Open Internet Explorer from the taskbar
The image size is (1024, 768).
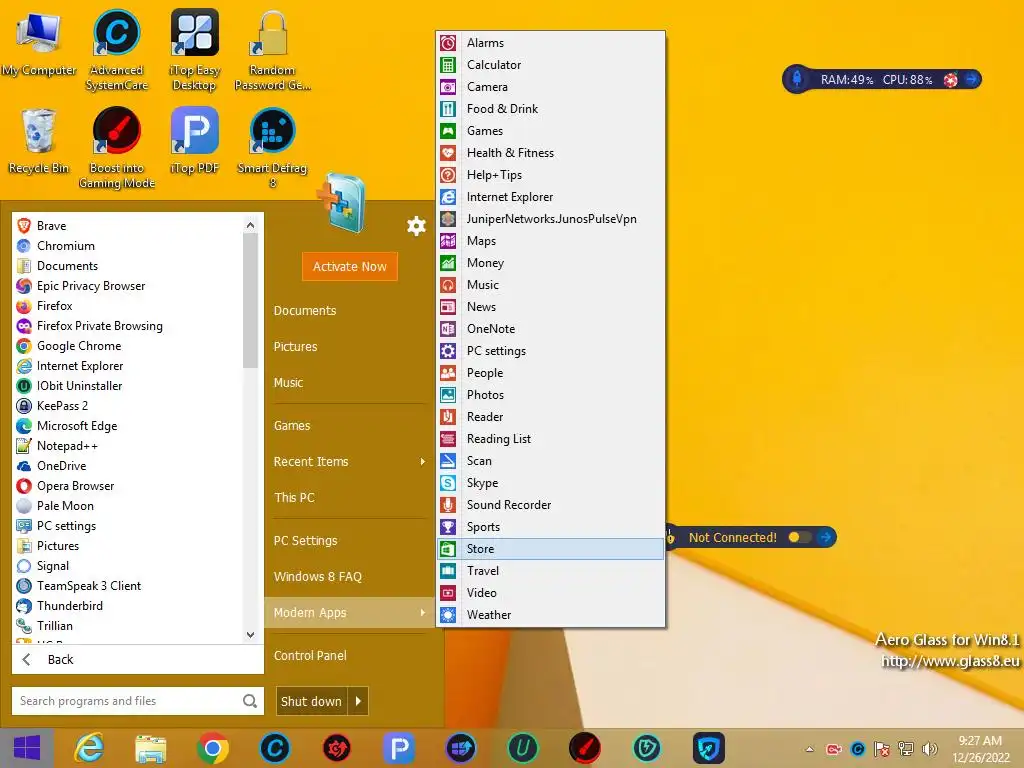pos(89,748)
